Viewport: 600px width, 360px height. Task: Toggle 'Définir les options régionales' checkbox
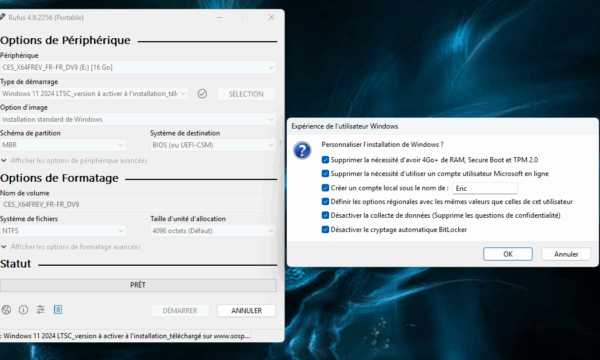coord(325,202)
